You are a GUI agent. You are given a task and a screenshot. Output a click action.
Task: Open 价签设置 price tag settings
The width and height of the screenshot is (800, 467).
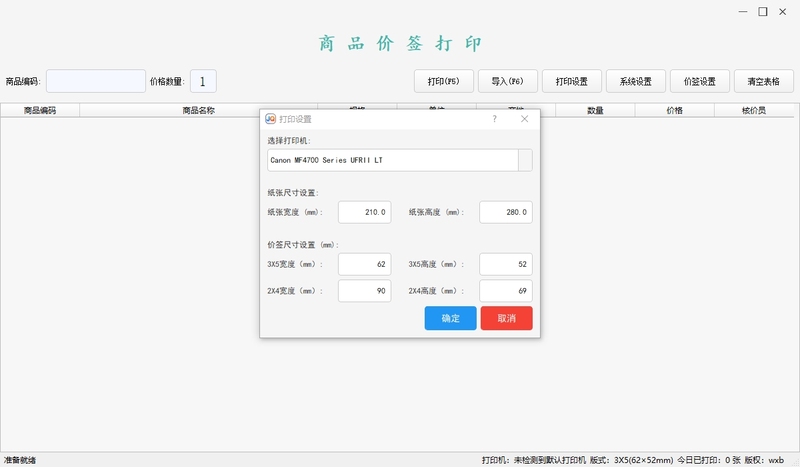click(699, 81)
